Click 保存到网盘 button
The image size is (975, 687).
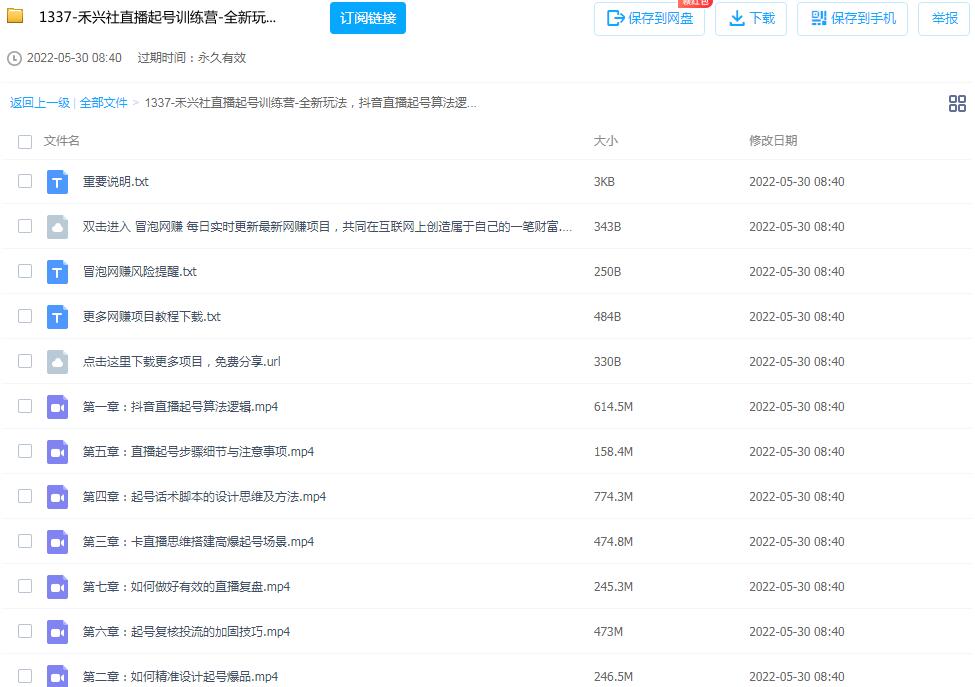pyautogui.click(x=649, y=19)
